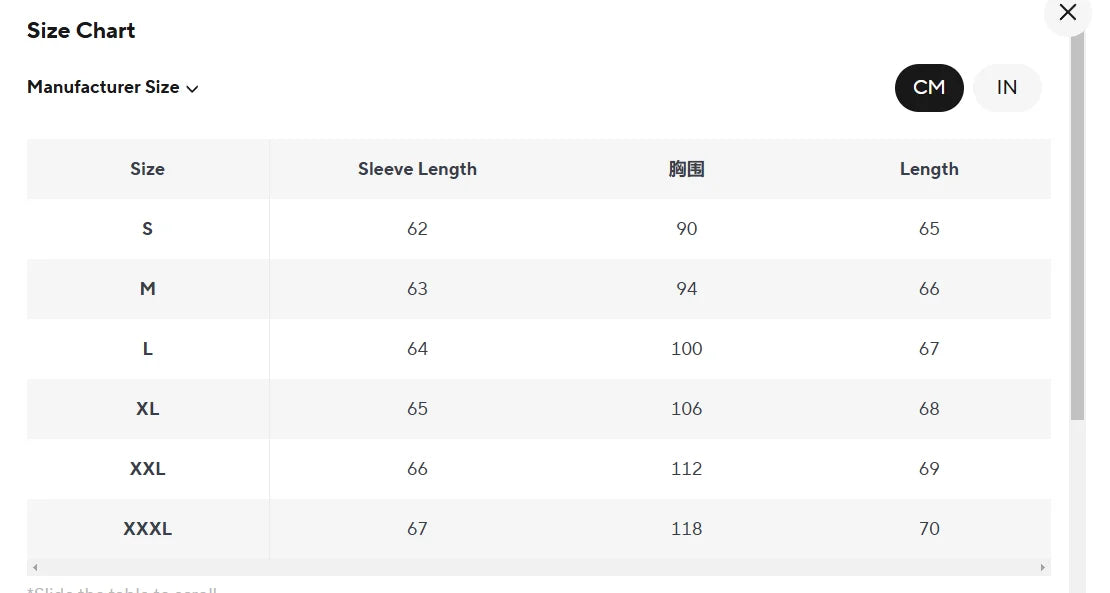Select the XL size row label
1110x593 pixels.
pyautogui.click(x=147, y=409)
